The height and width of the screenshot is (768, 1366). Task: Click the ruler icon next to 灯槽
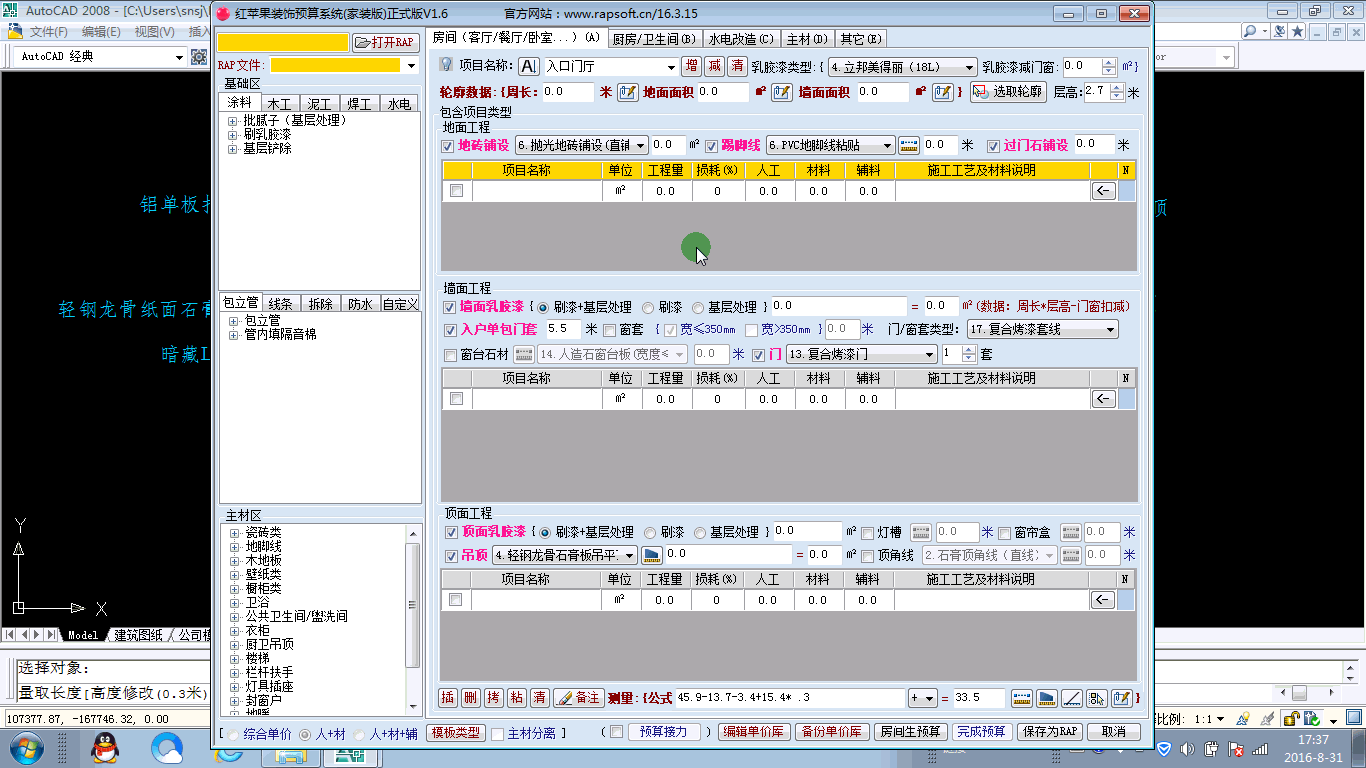[x=920, y=533]
